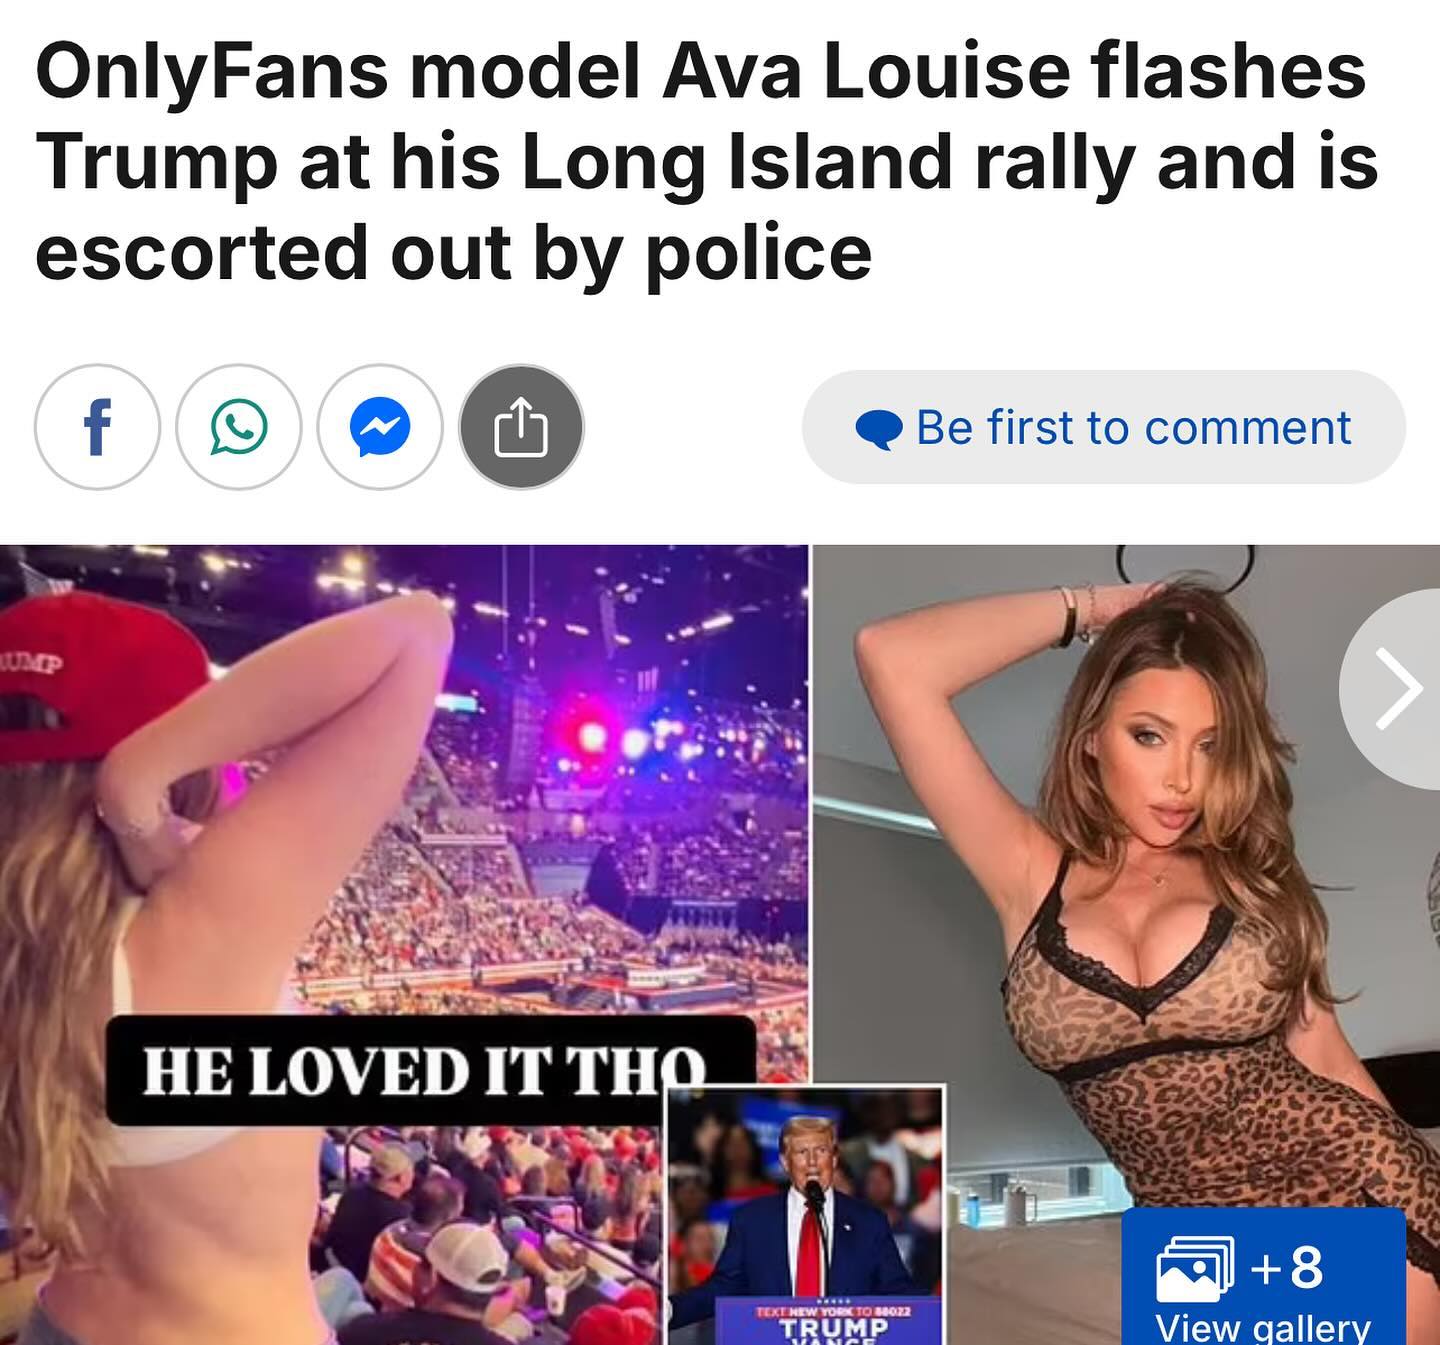Click the Text New York banner in inset
This screenshot has width=1440, height=1345.
[x=832, y=1307]
